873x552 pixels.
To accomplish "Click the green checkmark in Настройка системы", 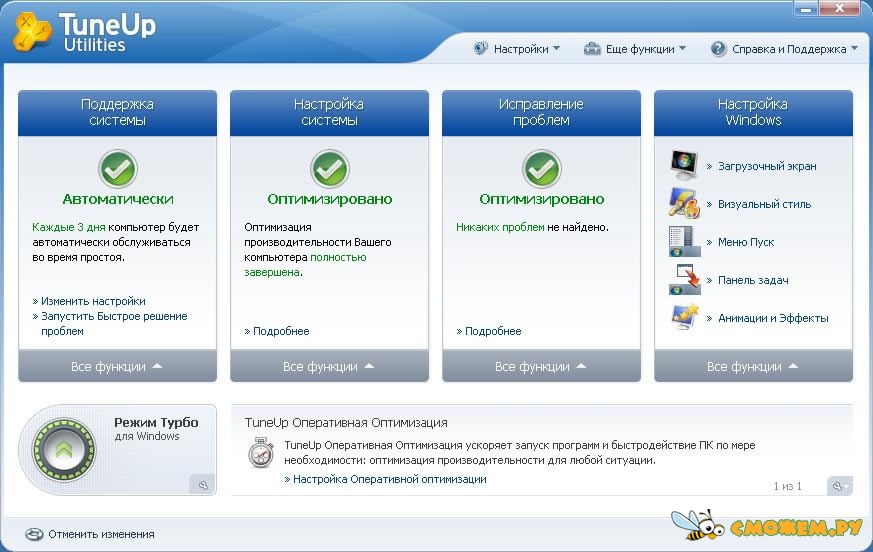I will [x=330, y=169].
